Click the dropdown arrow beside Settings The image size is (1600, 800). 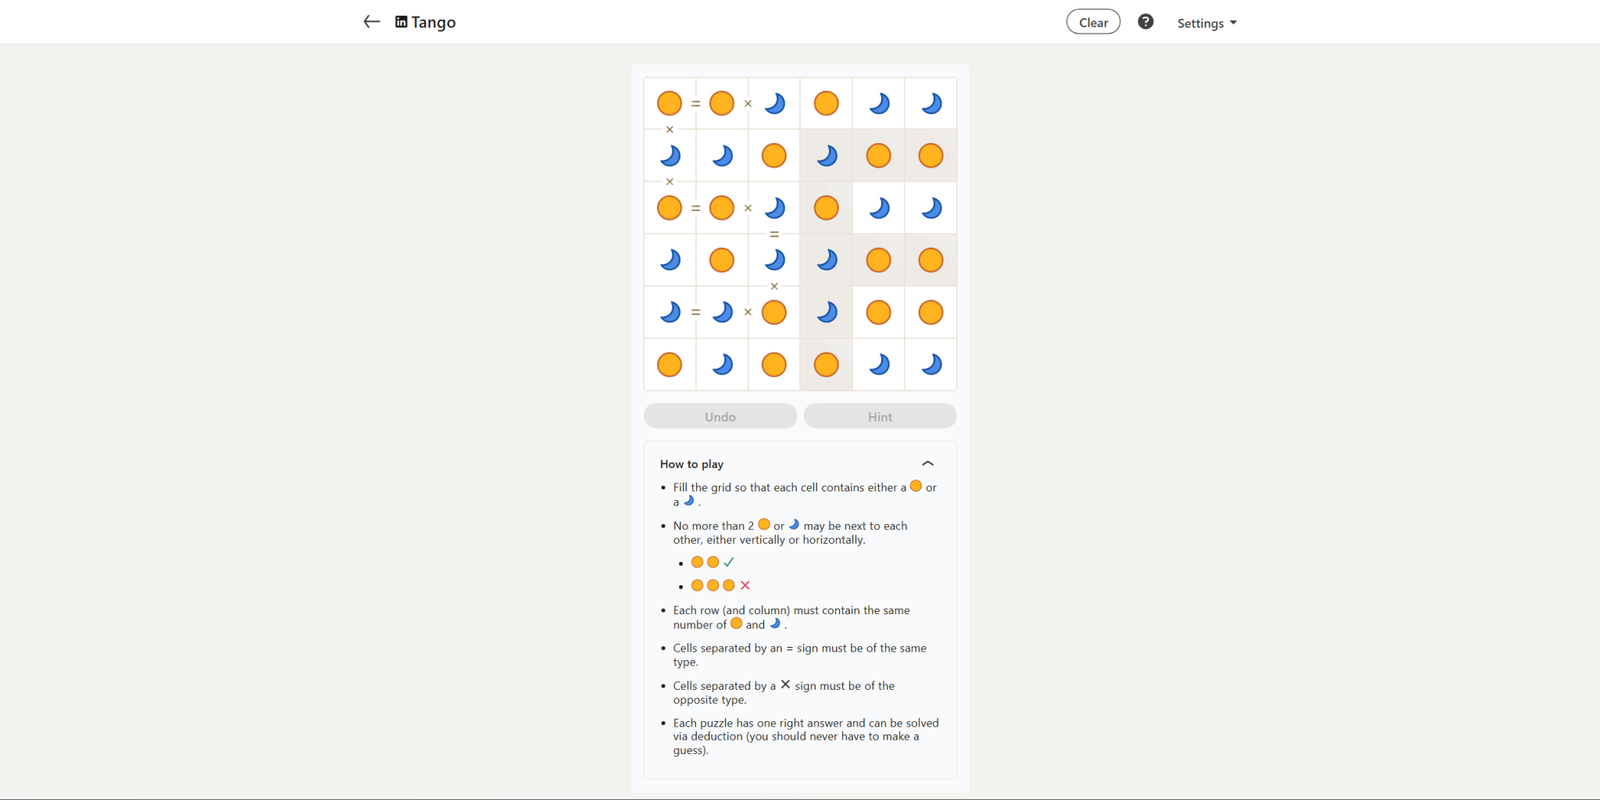(1233, 23)
